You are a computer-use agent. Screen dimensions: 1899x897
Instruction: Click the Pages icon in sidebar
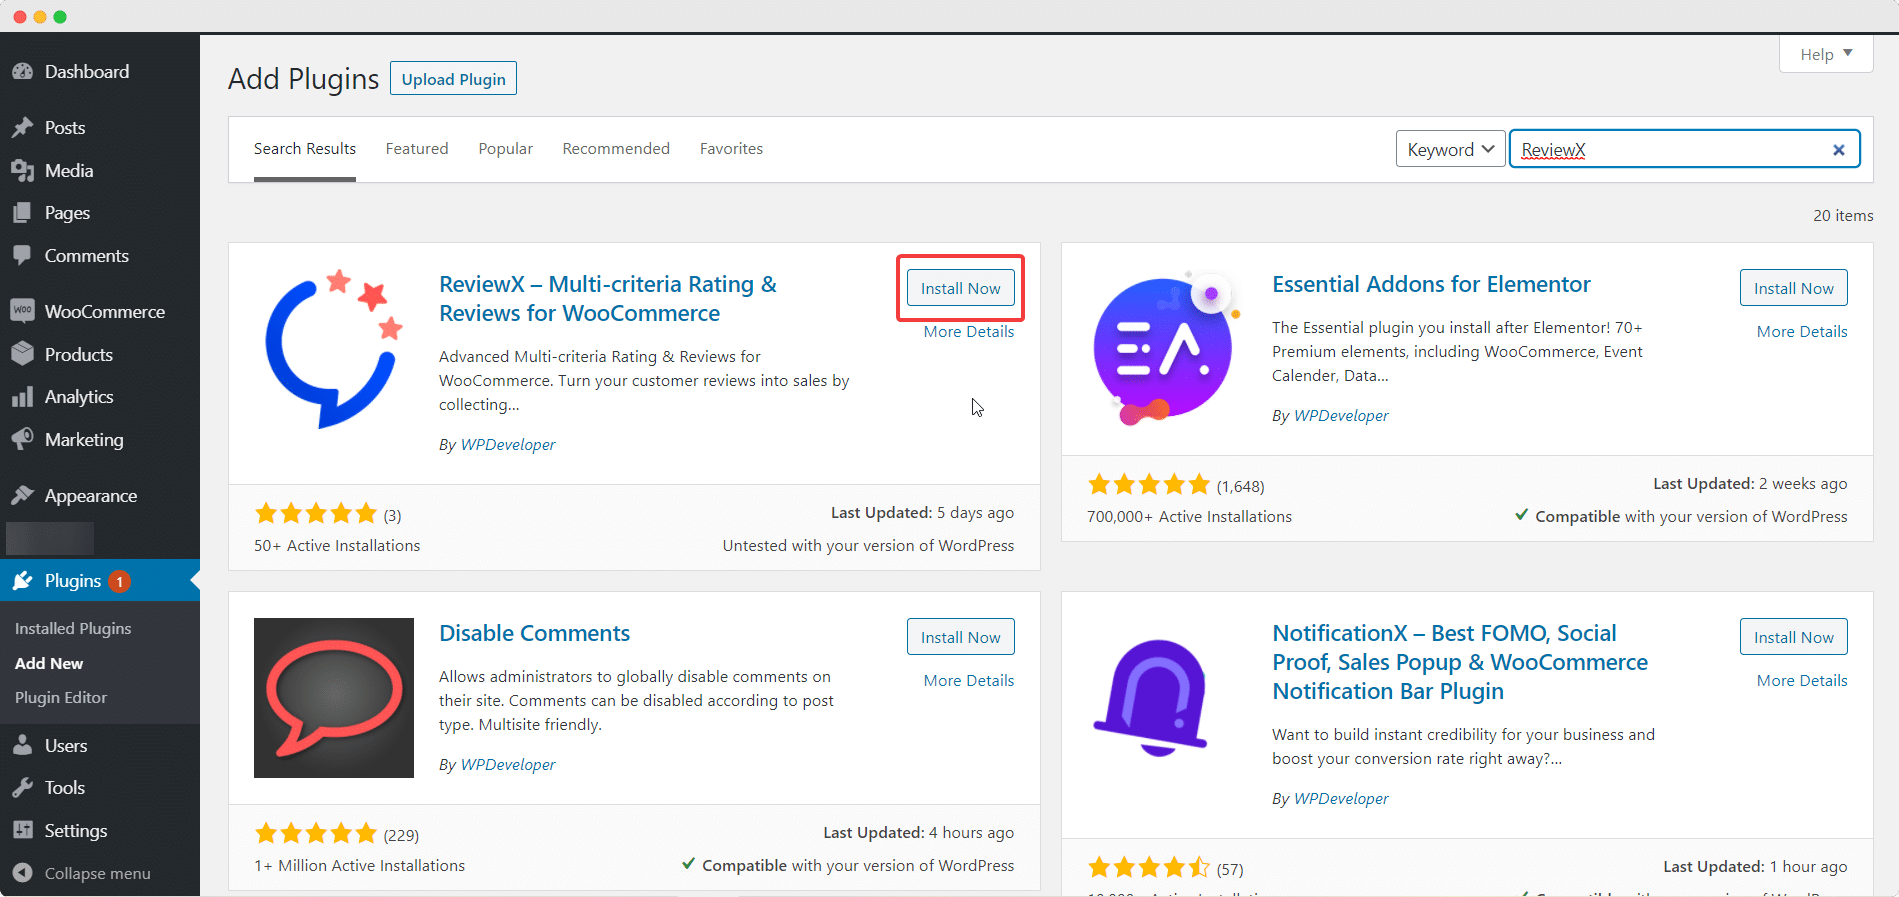click(22, 213)
